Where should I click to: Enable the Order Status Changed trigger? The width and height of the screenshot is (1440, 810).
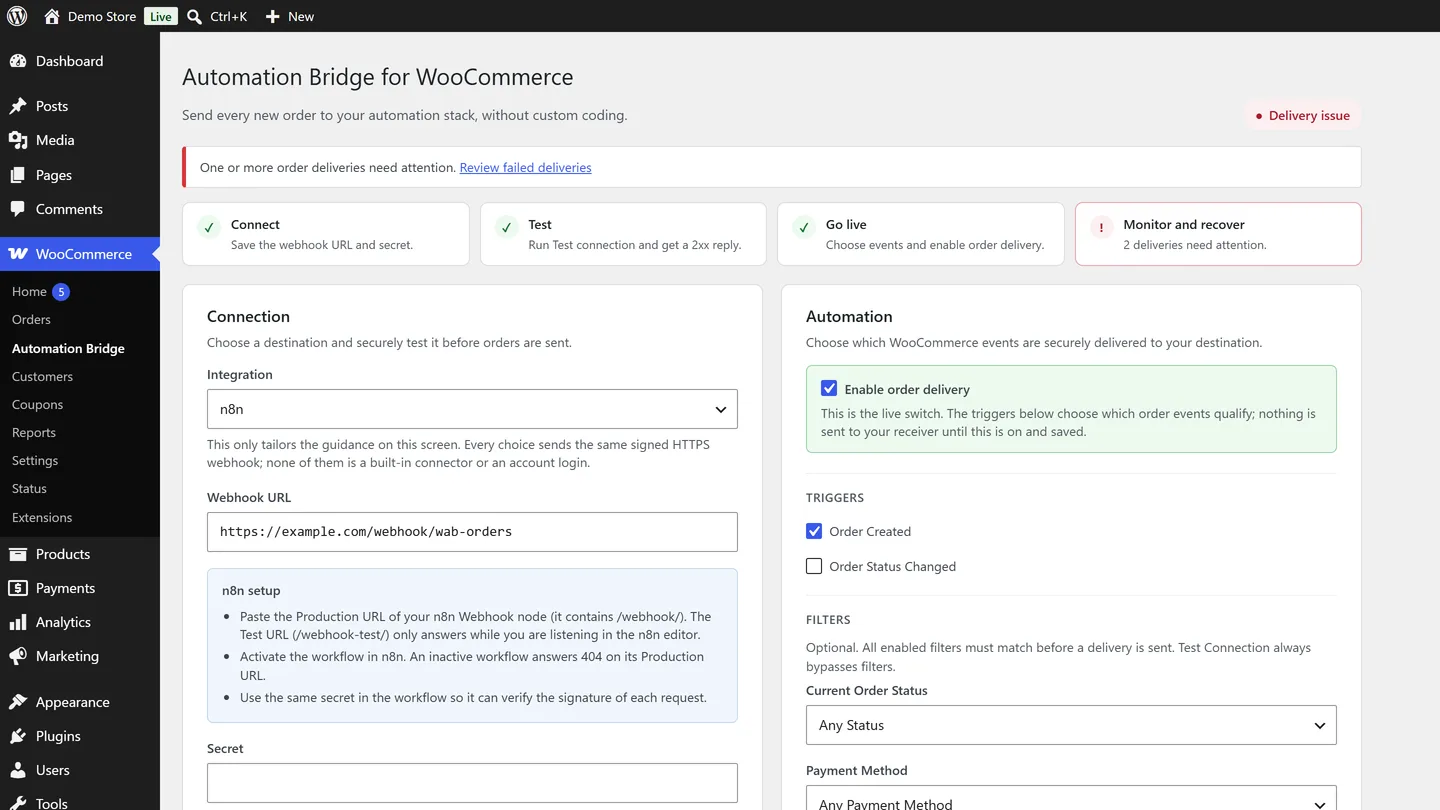(x=814, y=566)
